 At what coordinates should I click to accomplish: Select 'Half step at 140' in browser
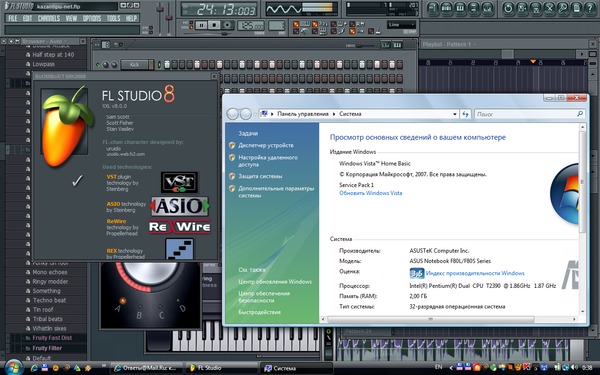point(53,55)
